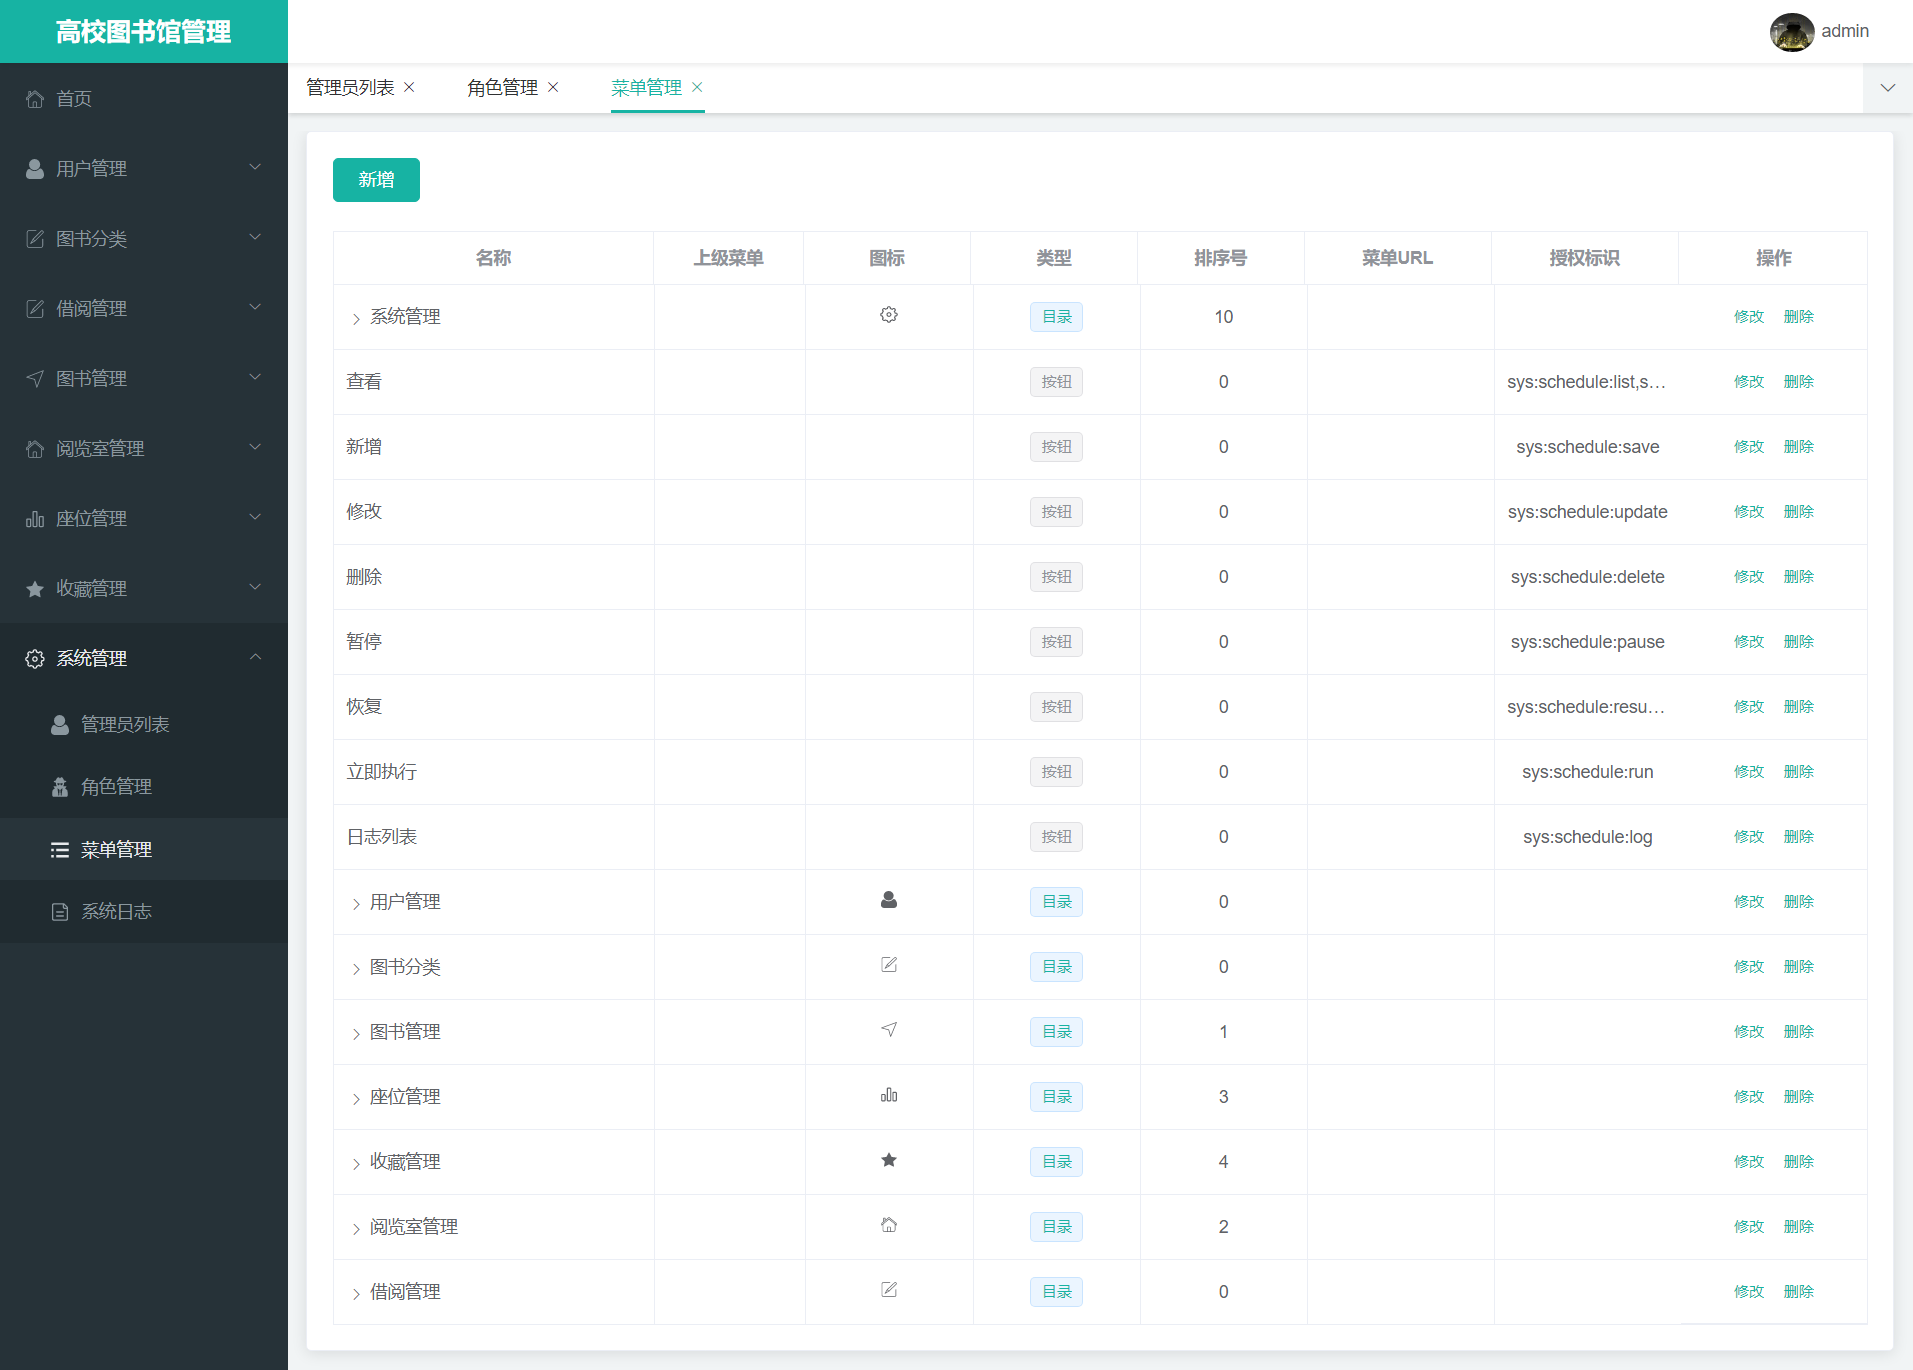Click the paper plane icon beside 图书管理 in sidebar
The width and height of the screenshot is (1913, 1370).
35,379
